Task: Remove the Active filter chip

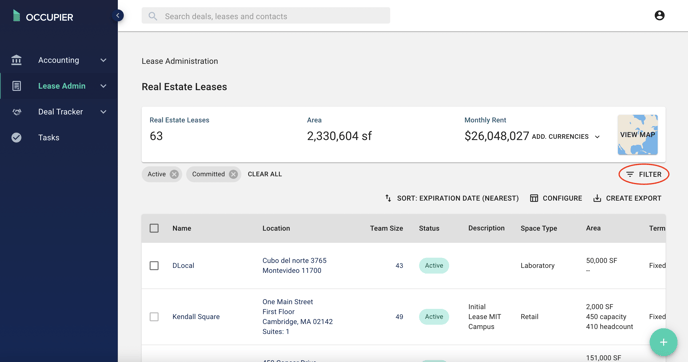Action: click(x=174, y=174)
